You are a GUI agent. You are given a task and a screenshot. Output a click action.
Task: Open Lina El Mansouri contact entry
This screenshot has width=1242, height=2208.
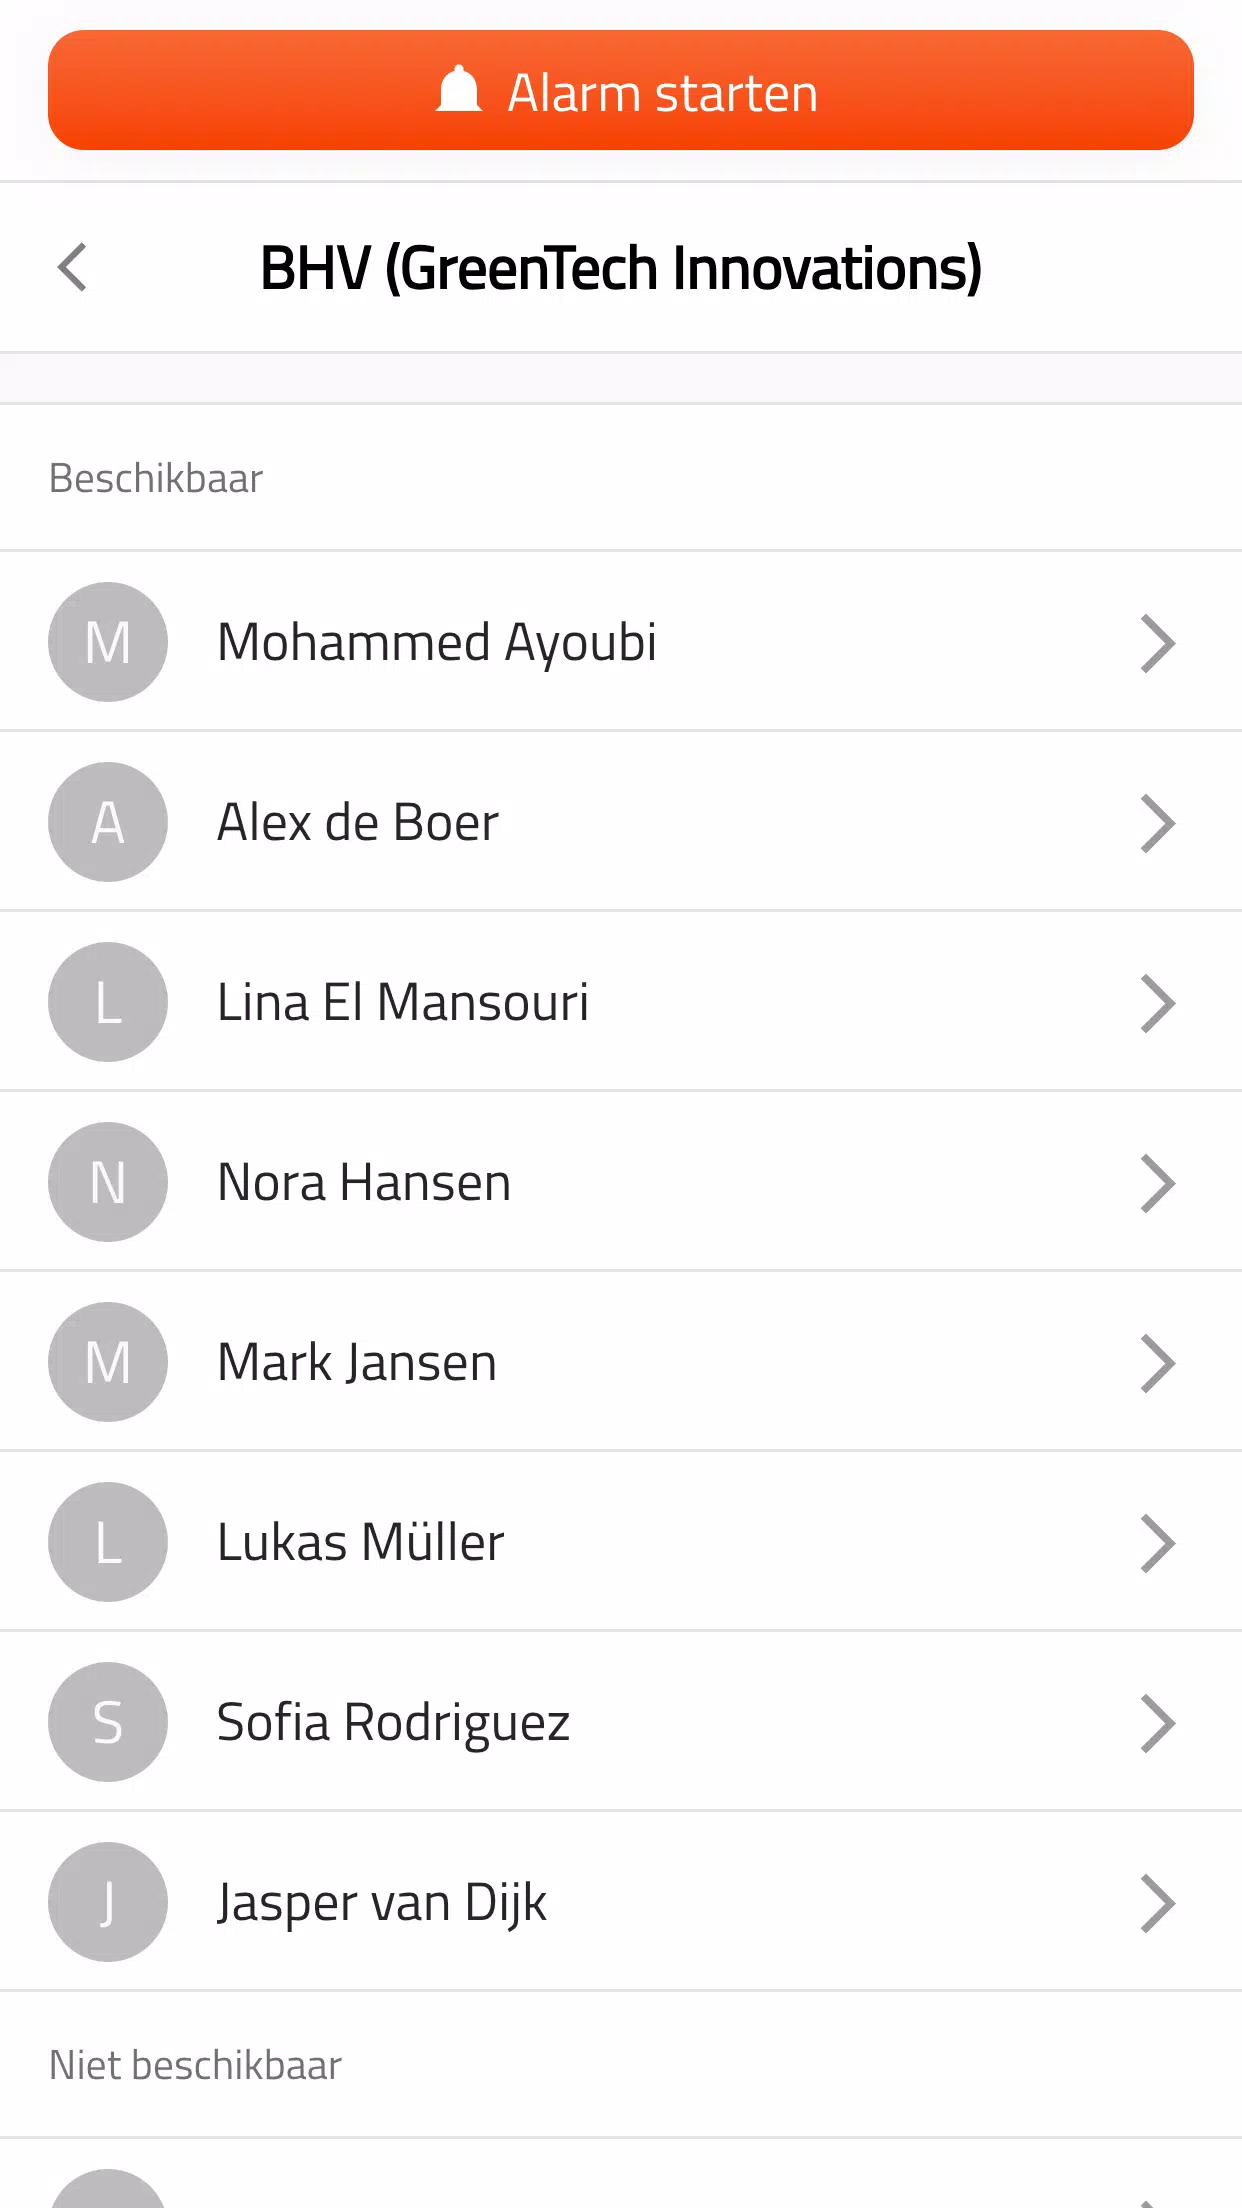pos(403,1002)
